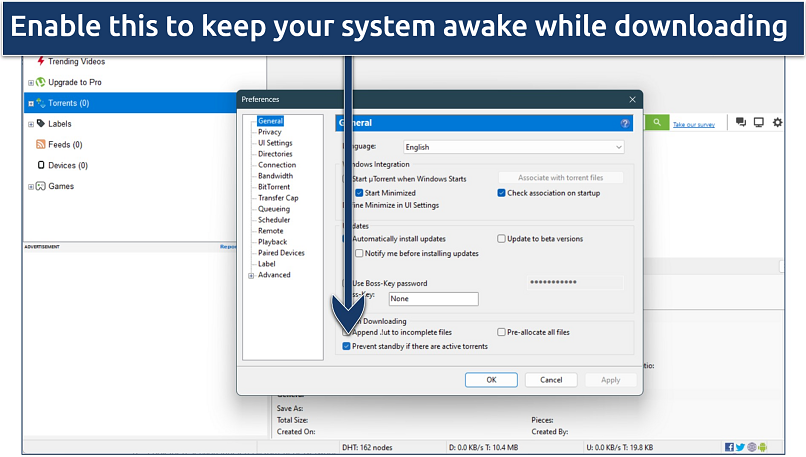Click the help question mark in Preferences

[x=625, y=123]
